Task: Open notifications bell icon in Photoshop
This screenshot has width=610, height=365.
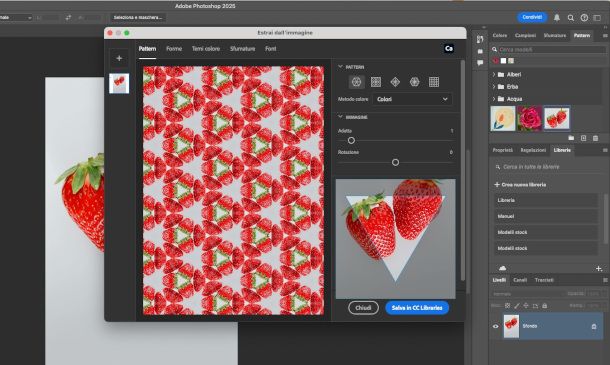Action: pos(557,18)
